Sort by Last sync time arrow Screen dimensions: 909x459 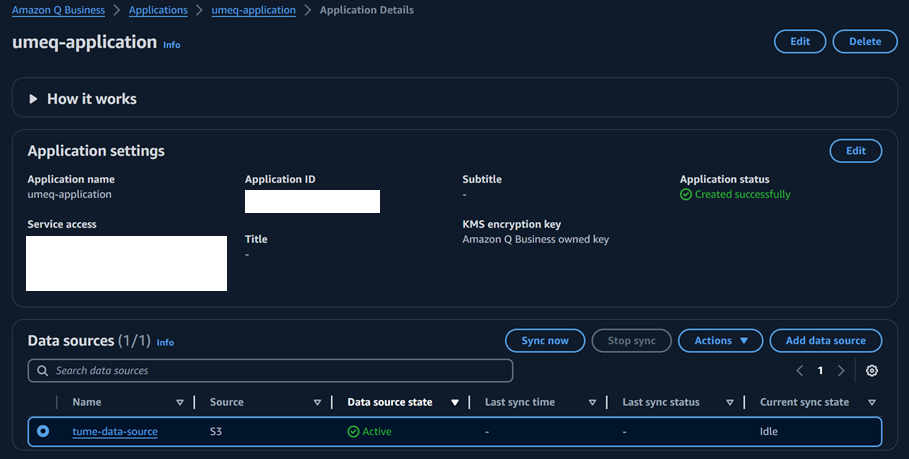click(x=592, y=402)
